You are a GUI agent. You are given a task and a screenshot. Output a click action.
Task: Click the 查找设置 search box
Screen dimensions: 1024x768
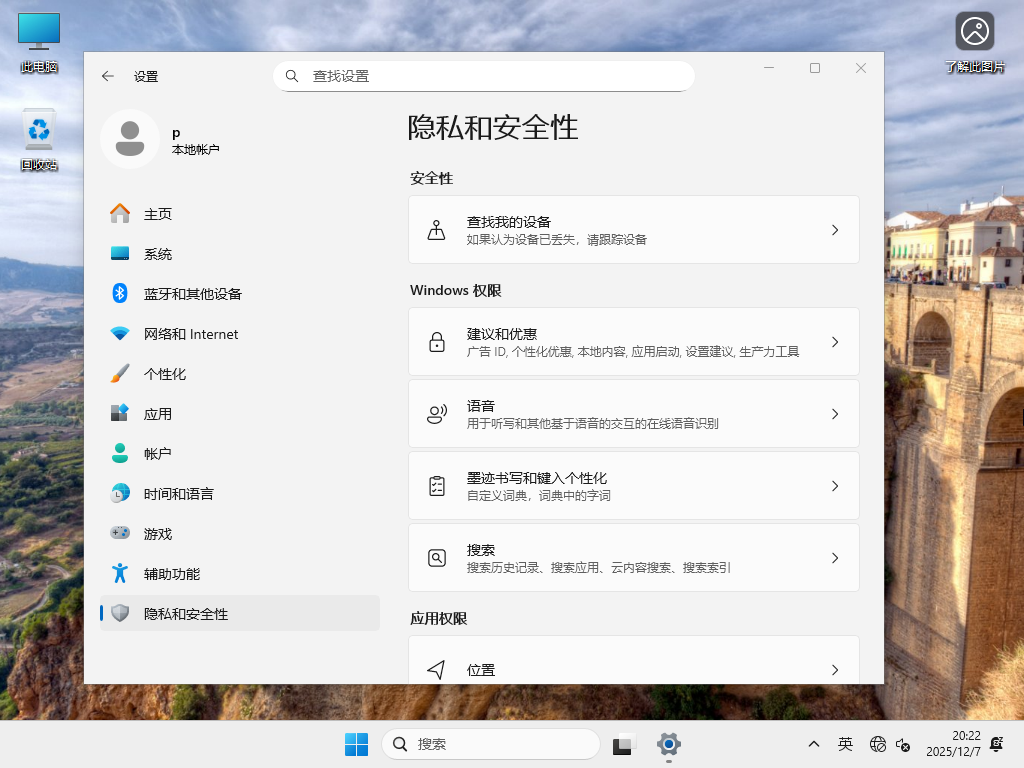[x=483, y=76]
